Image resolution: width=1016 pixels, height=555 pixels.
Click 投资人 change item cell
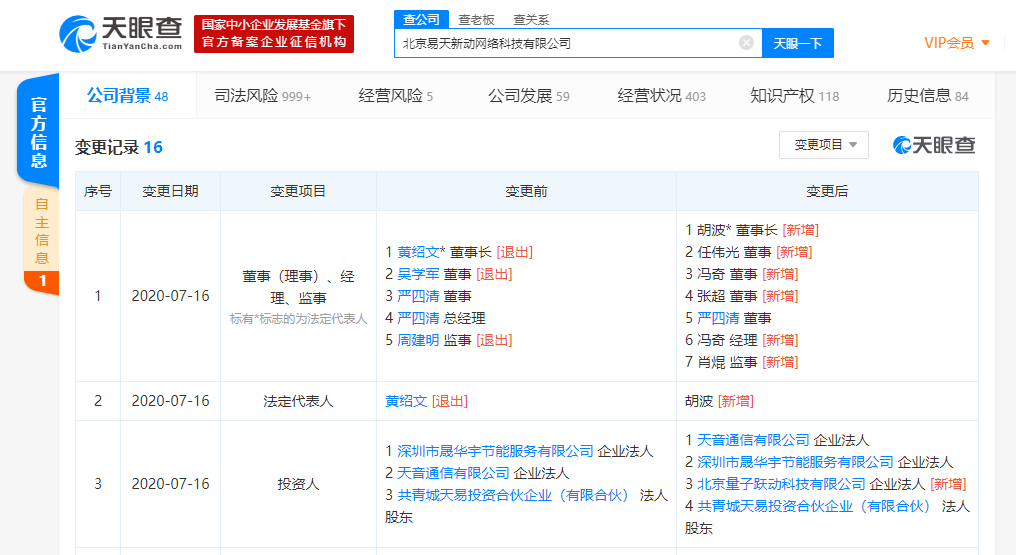298,484
